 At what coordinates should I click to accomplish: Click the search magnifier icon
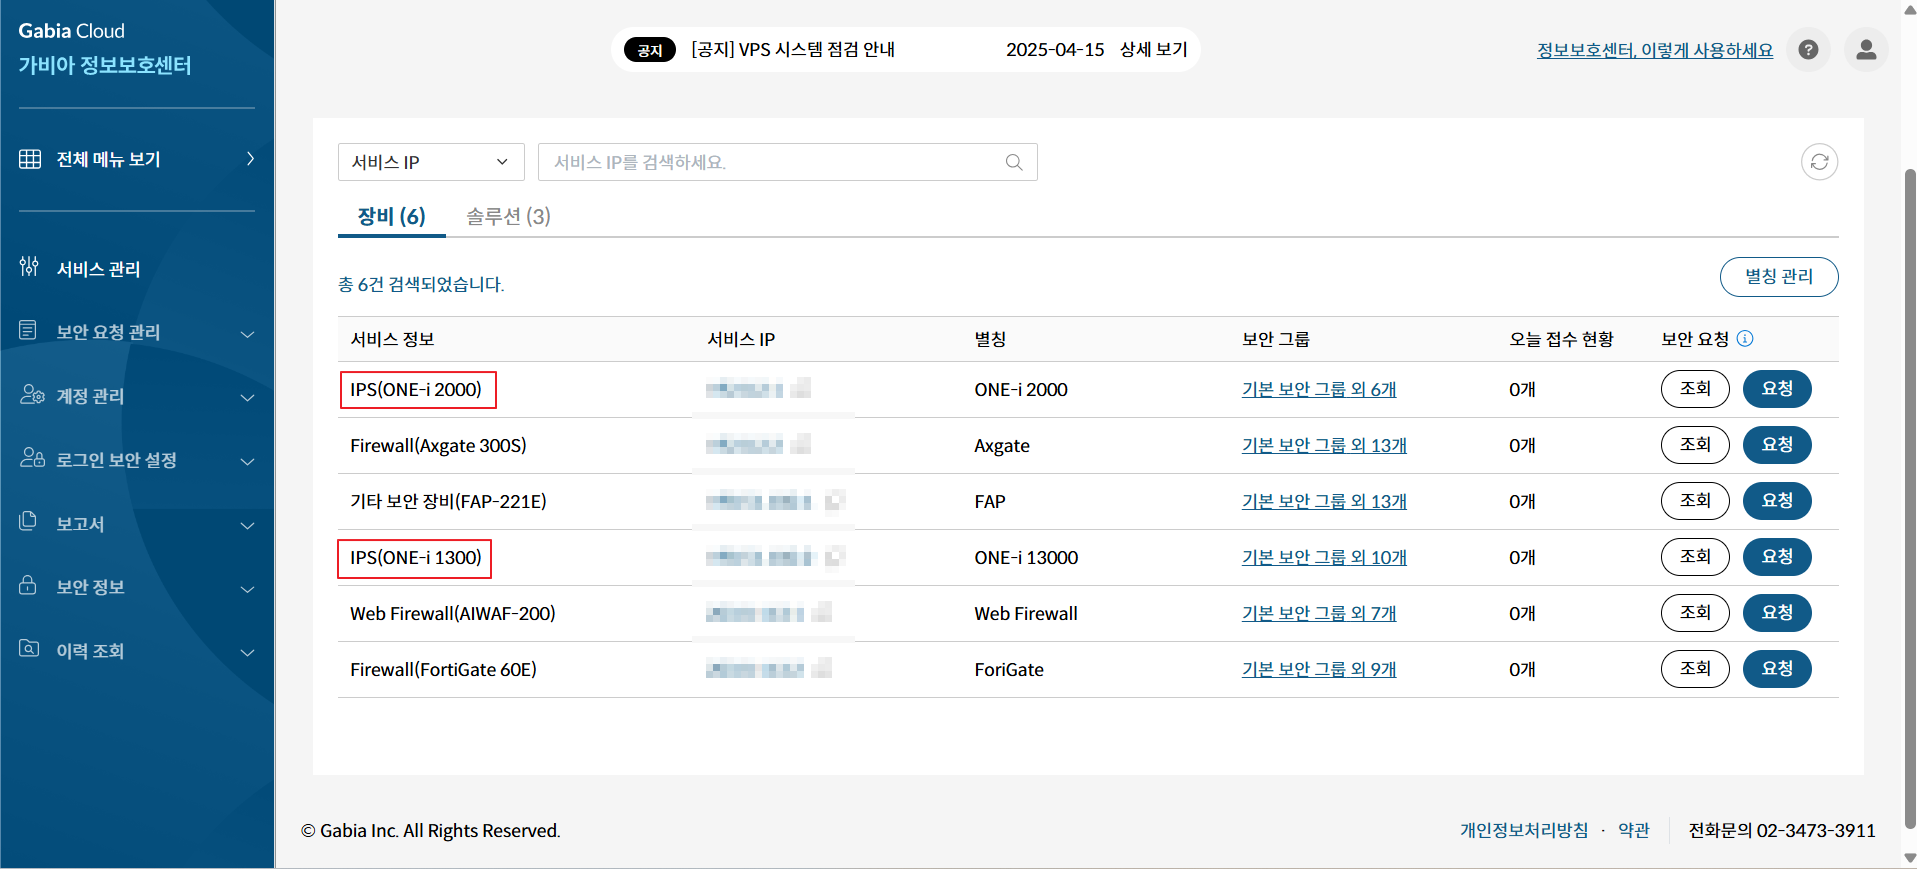pyautogui.click(x=1013, y=162)
